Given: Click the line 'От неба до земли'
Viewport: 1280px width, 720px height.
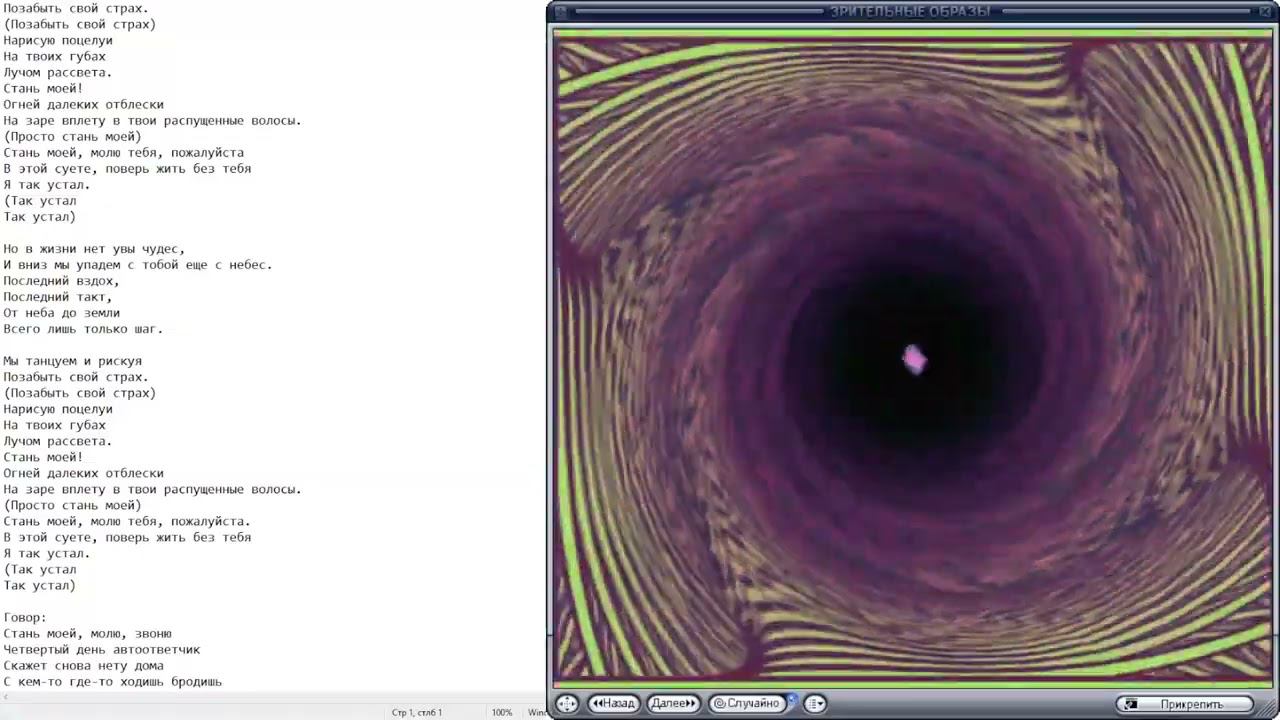Looking at the screenshot, I should point(62,313).
